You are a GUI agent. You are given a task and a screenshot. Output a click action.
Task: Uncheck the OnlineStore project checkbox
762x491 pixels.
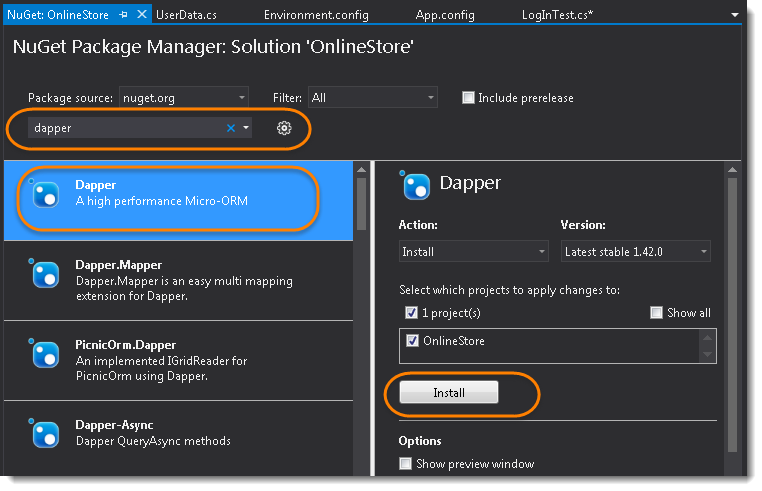click(412, 341)
